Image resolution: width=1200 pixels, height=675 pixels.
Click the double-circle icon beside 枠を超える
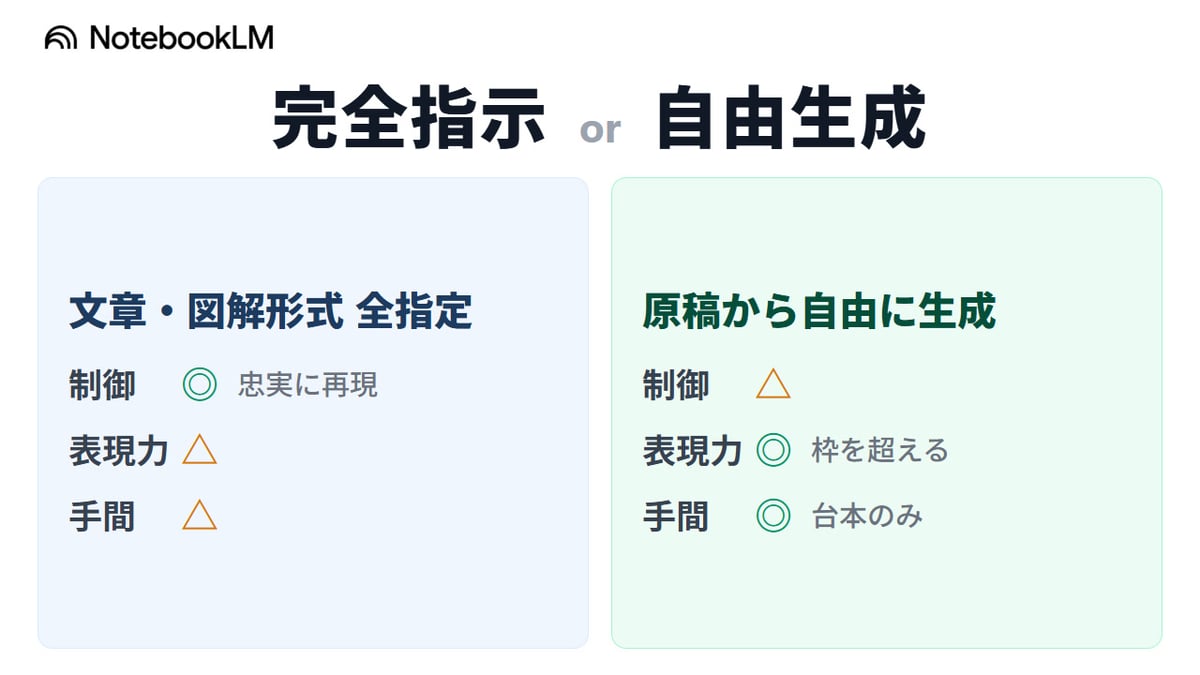click(x=773, y=451)
